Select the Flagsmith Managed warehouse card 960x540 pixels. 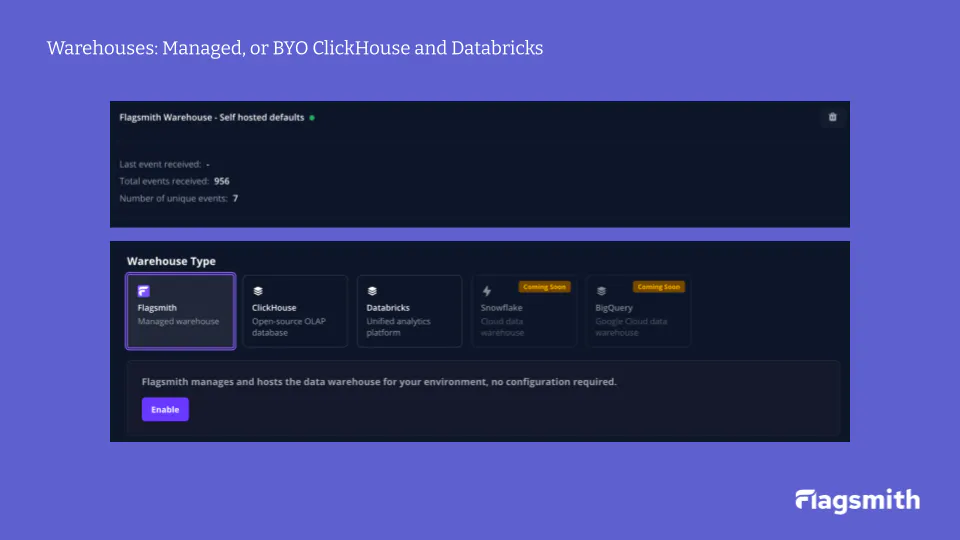pos(181,311)
